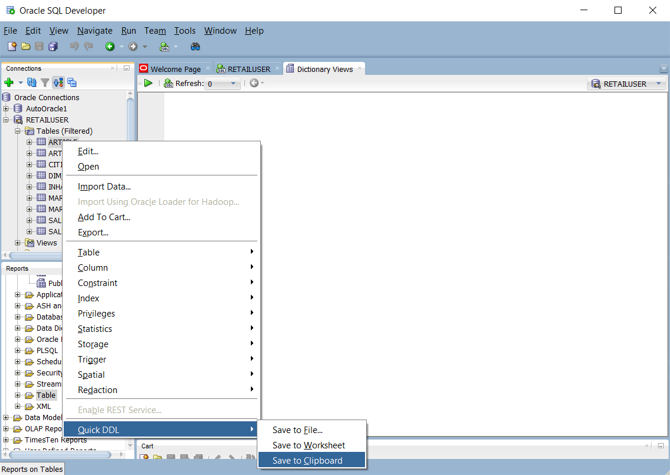Choose Export... from the context menu
Image resolution: width=670 pixels, height=475 pixels.
point(93,232)
